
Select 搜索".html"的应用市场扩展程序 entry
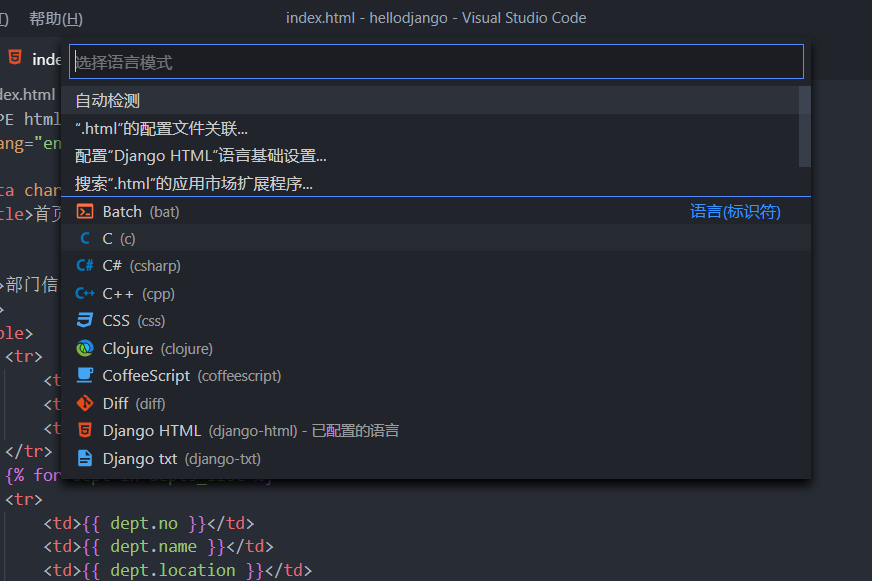pos(430,183)
